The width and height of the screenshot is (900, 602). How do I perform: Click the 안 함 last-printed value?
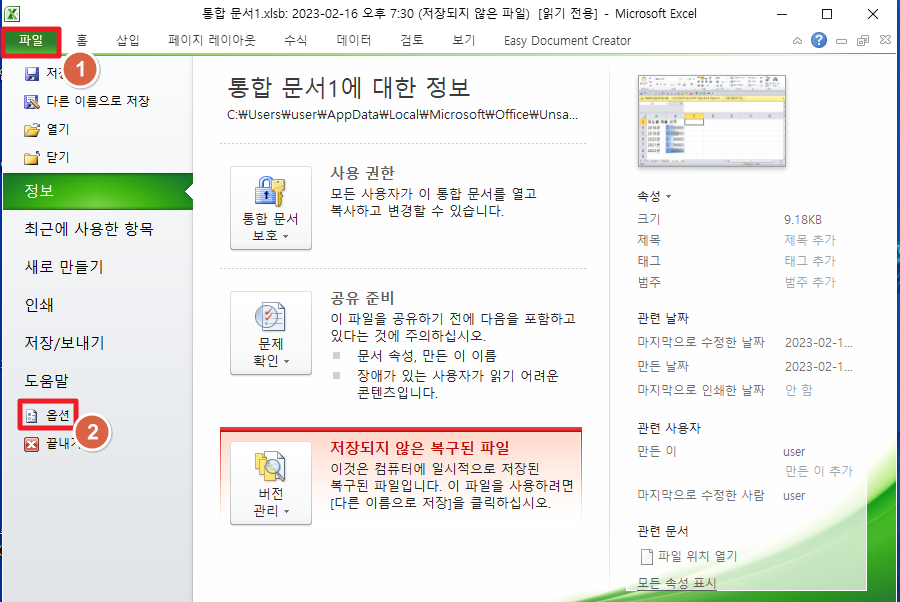click(x=799, y=390)
